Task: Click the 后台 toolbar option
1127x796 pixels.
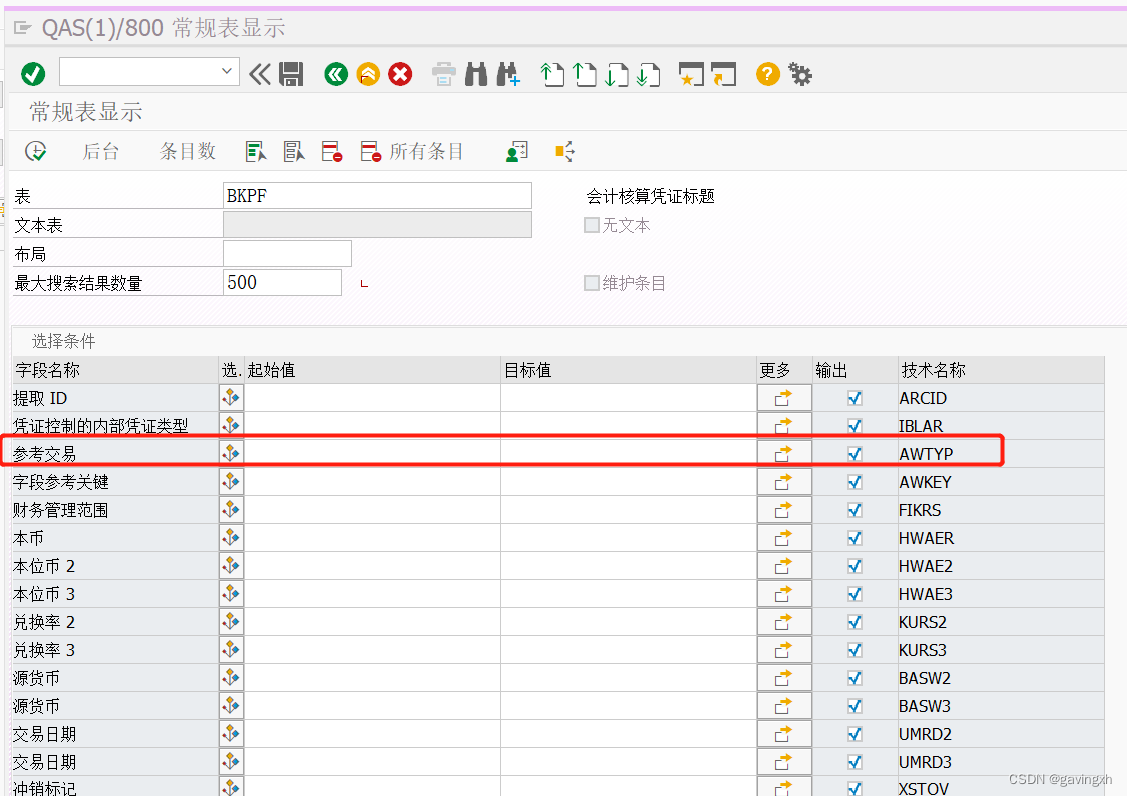Action: 100,151
